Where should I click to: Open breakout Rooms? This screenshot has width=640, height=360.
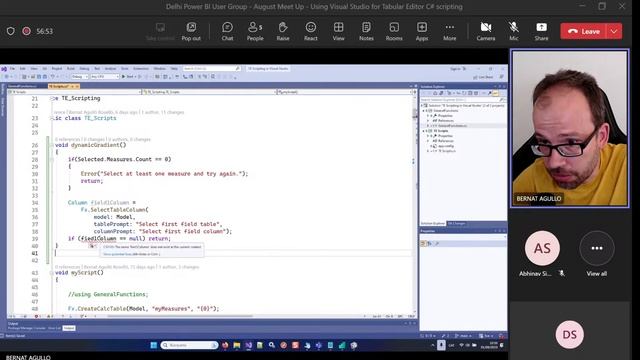pos(394,31)
